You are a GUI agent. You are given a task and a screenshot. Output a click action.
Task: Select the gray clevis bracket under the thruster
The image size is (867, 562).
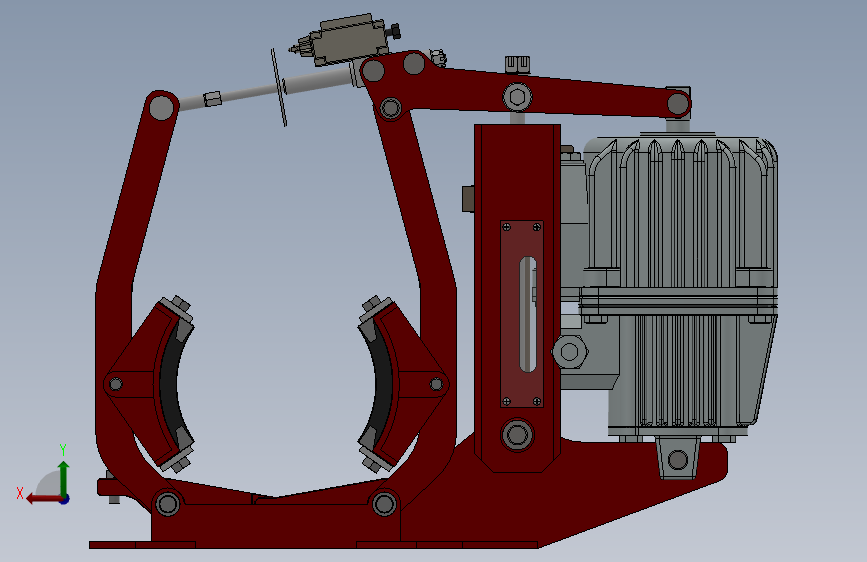point(678,457)
